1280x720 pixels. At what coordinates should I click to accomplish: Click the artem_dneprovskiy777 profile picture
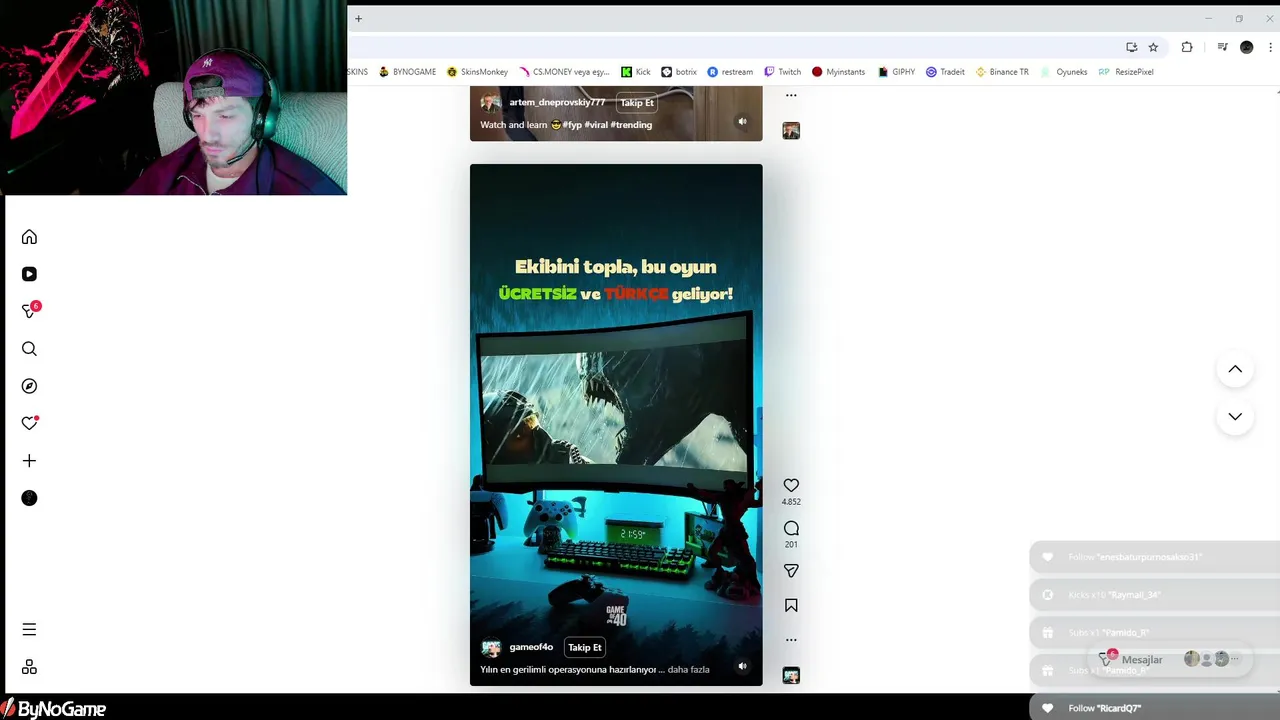click(491, 103)
